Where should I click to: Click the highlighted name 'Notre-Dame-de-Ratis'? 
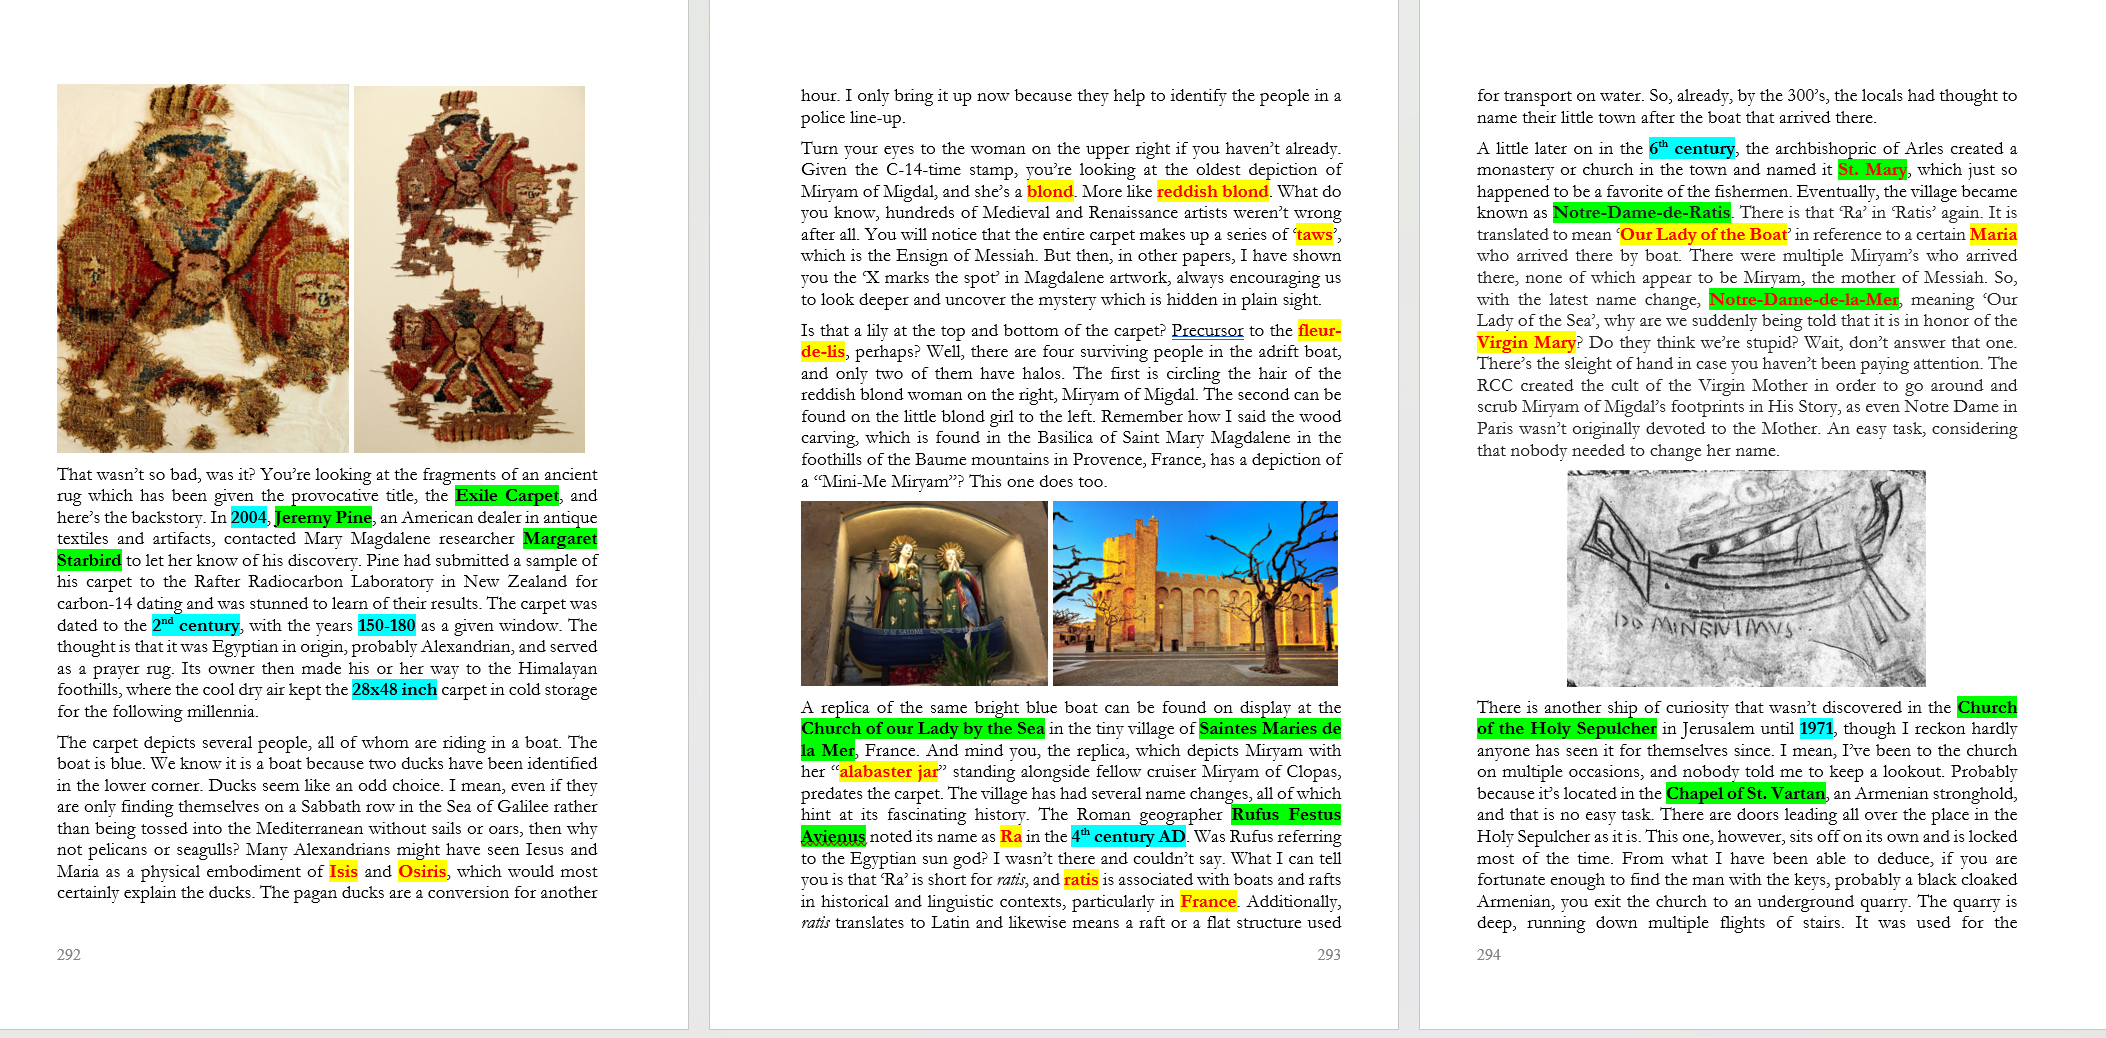pyautogui.click(x=1641, y=212)
